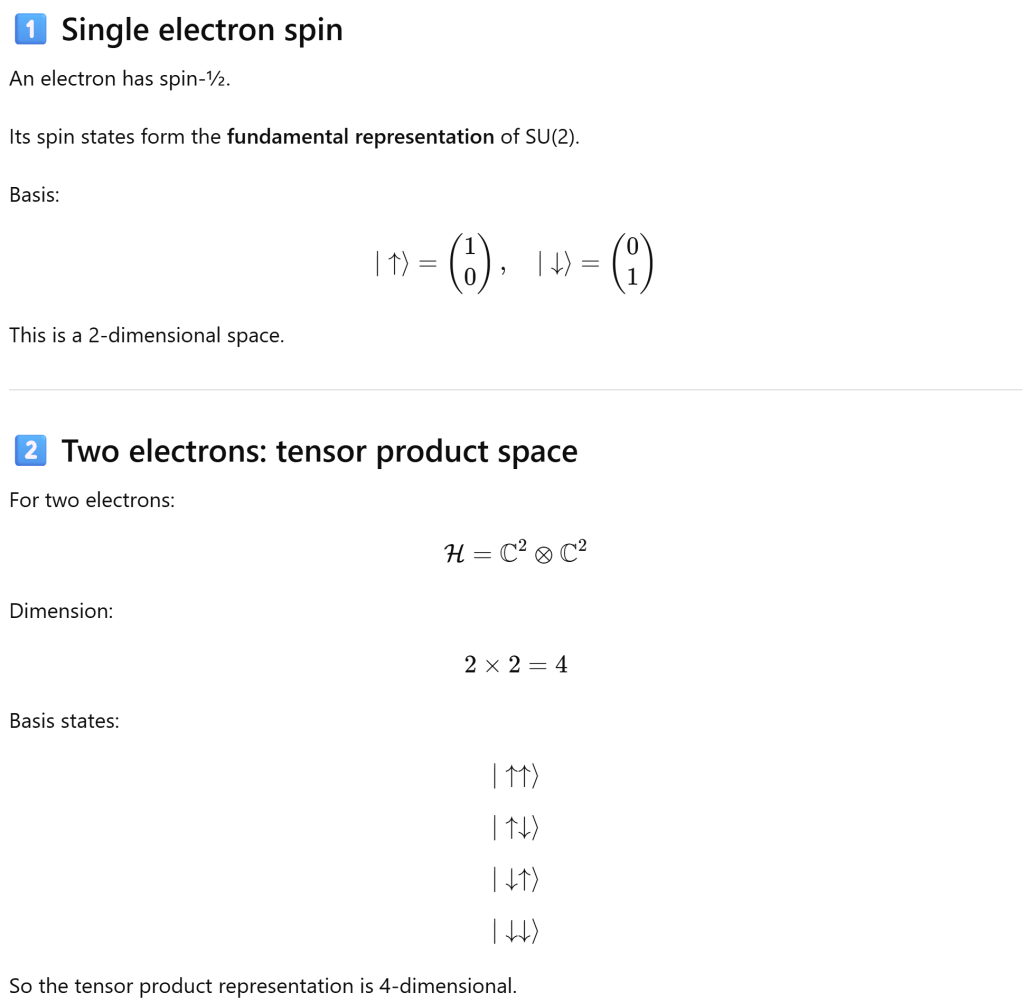Screen dimensions: 1023x1002
Task: Click the down-down ket basis state
Action: 516,932
